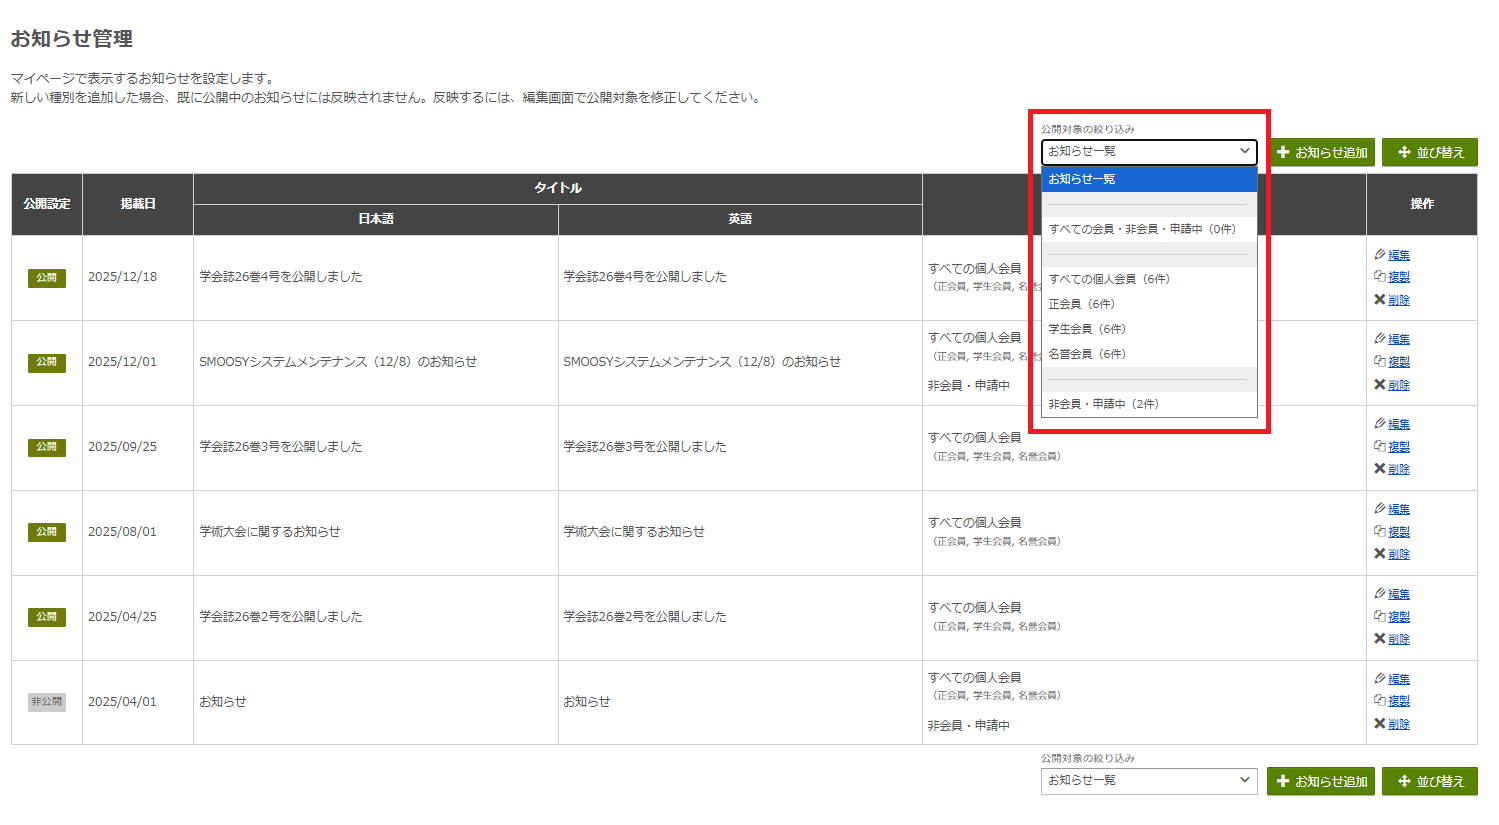Click the pencil edit icon for 学会誌26巻4号 notice
This screenshot has width=1499, height=825.
[x=1381, y=254]
